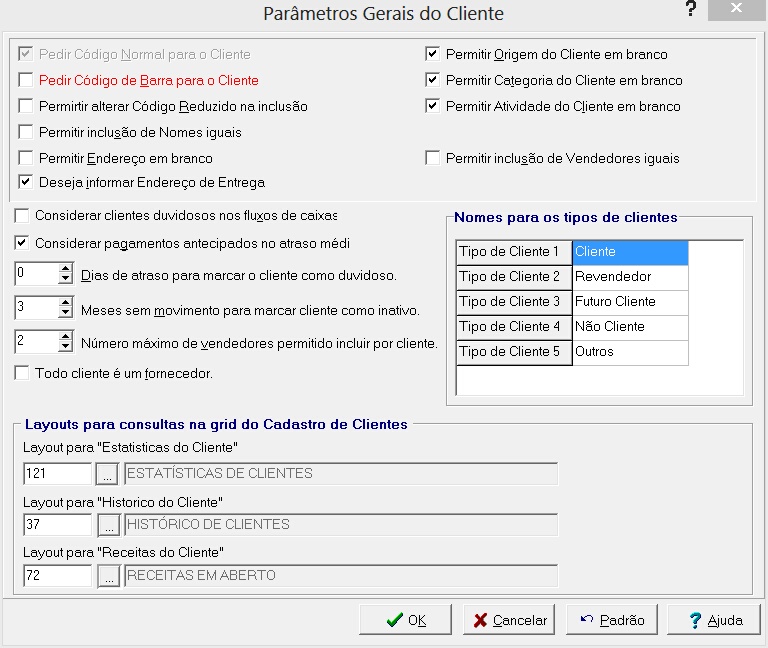Click the meses sem movimento value field
Screen dimensions: 768x648
click(37, 308)
